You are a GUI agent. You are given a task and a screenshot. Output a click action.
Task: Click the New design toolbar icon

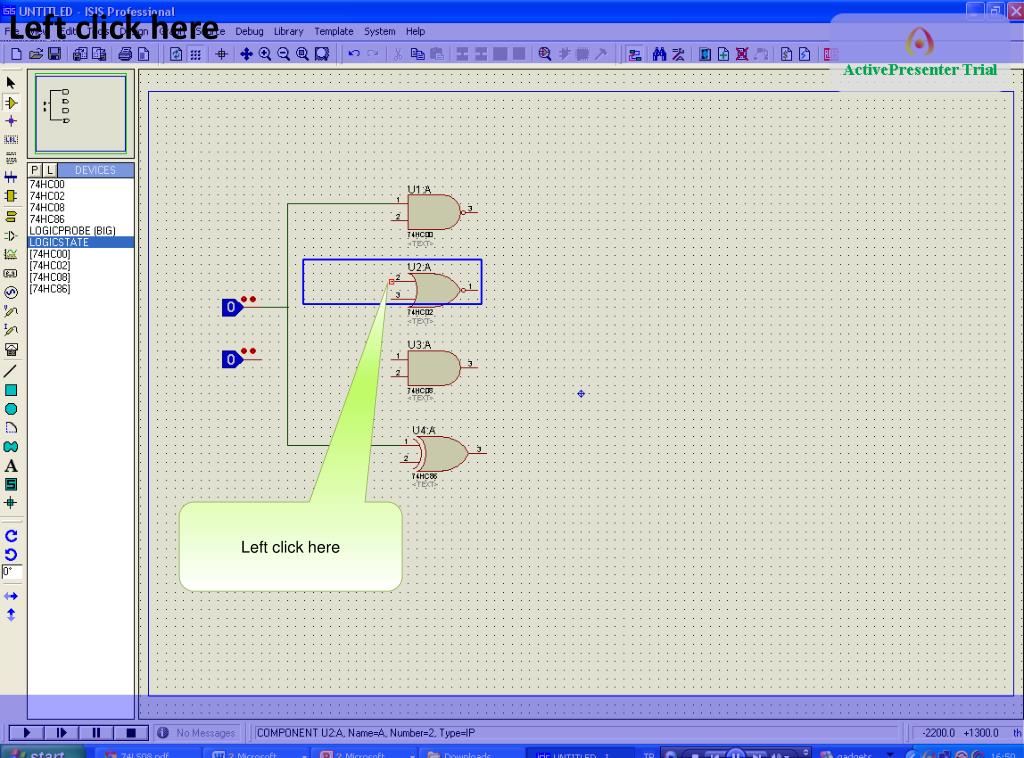16,54
